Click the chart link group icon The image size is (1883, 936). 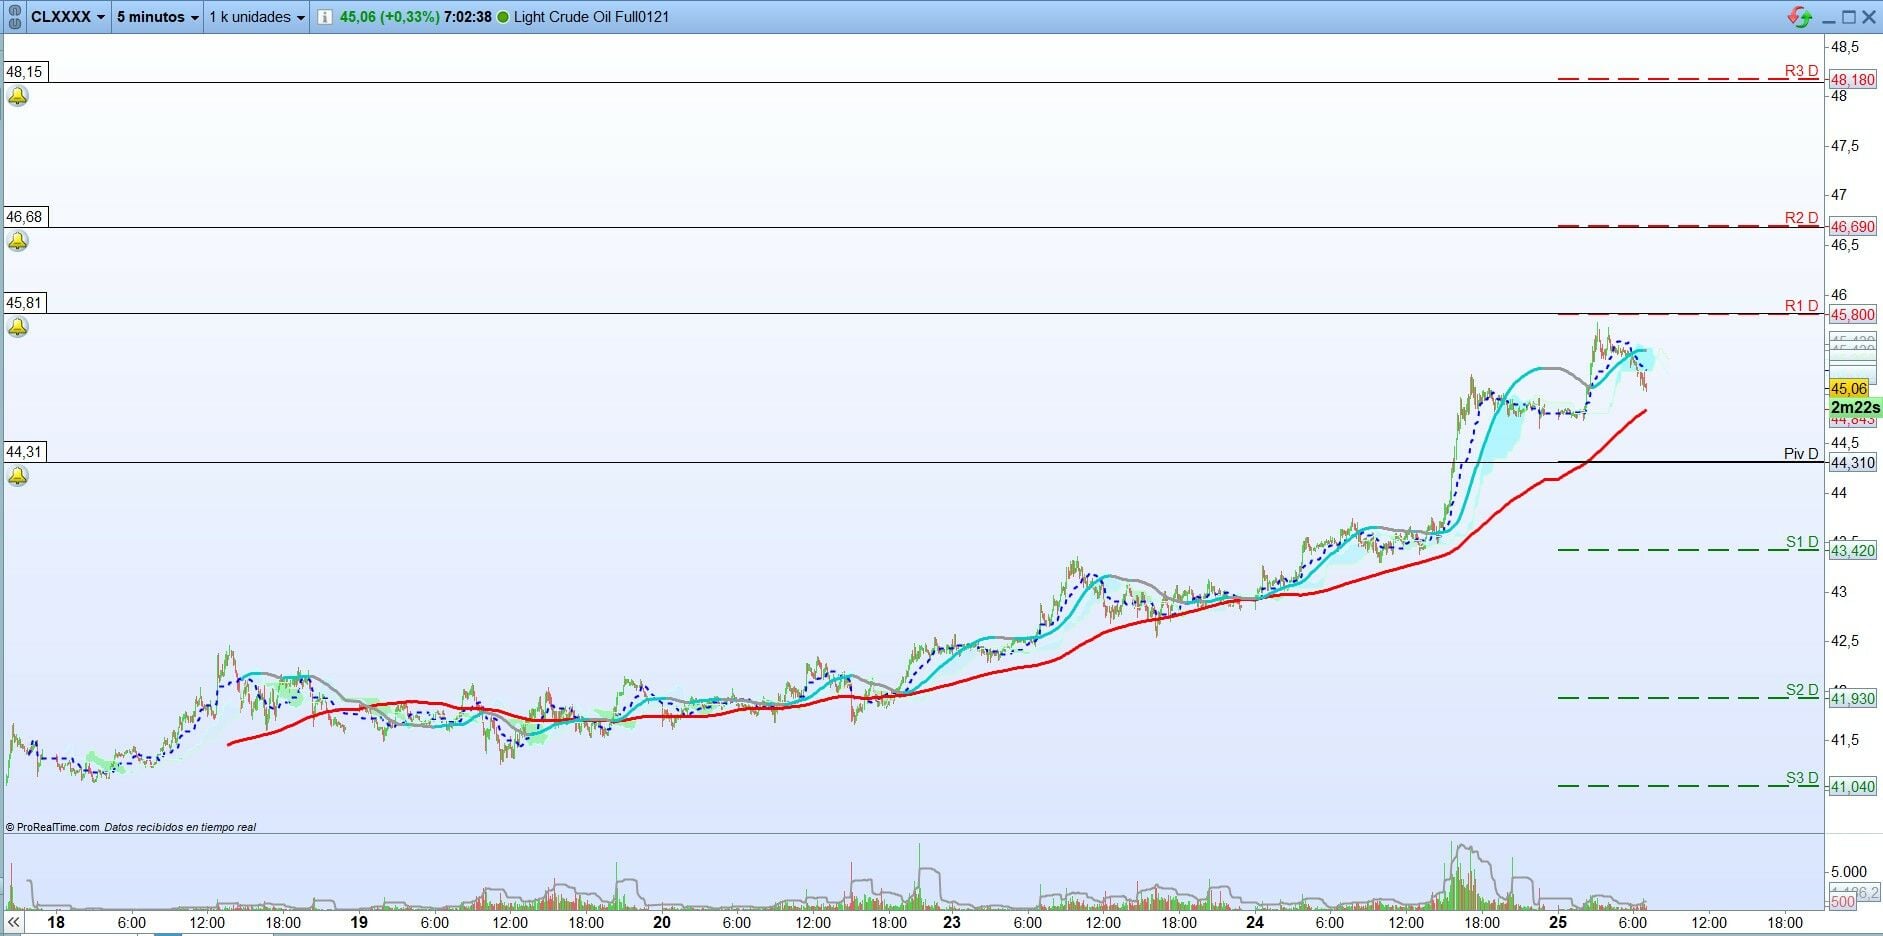pyautogui.click(x=13, y=17)
